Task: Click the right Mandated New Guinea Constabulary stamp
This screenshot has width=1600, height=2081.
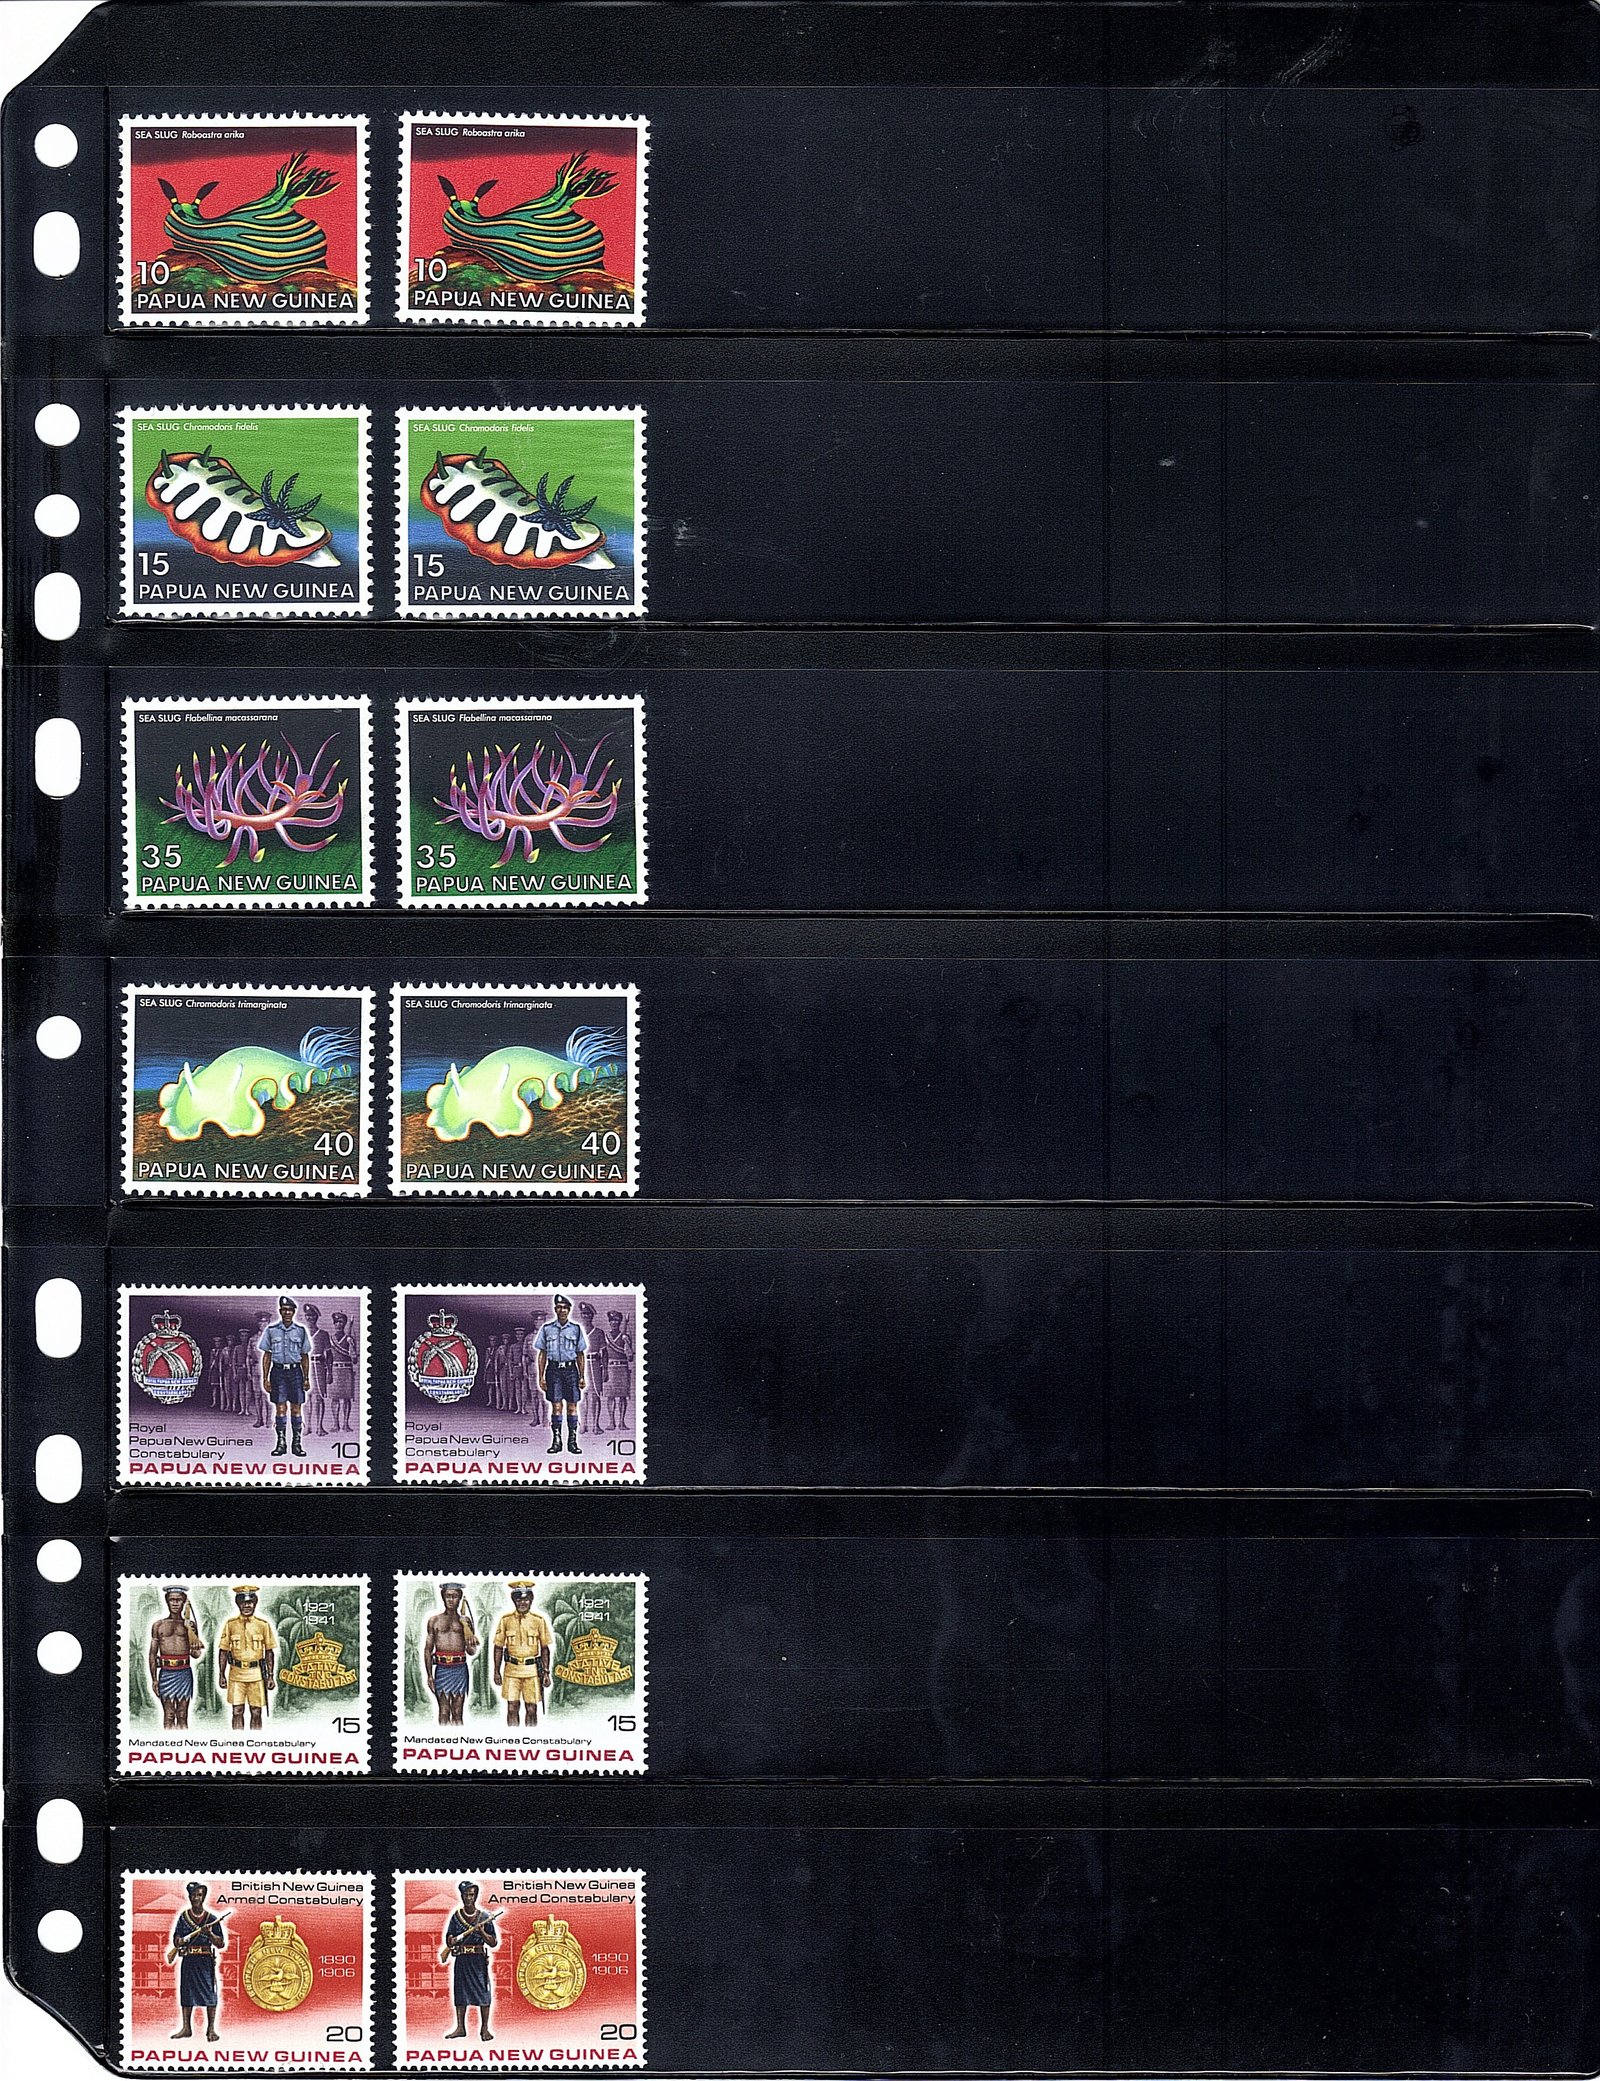Action: (x=519, y=1674)
